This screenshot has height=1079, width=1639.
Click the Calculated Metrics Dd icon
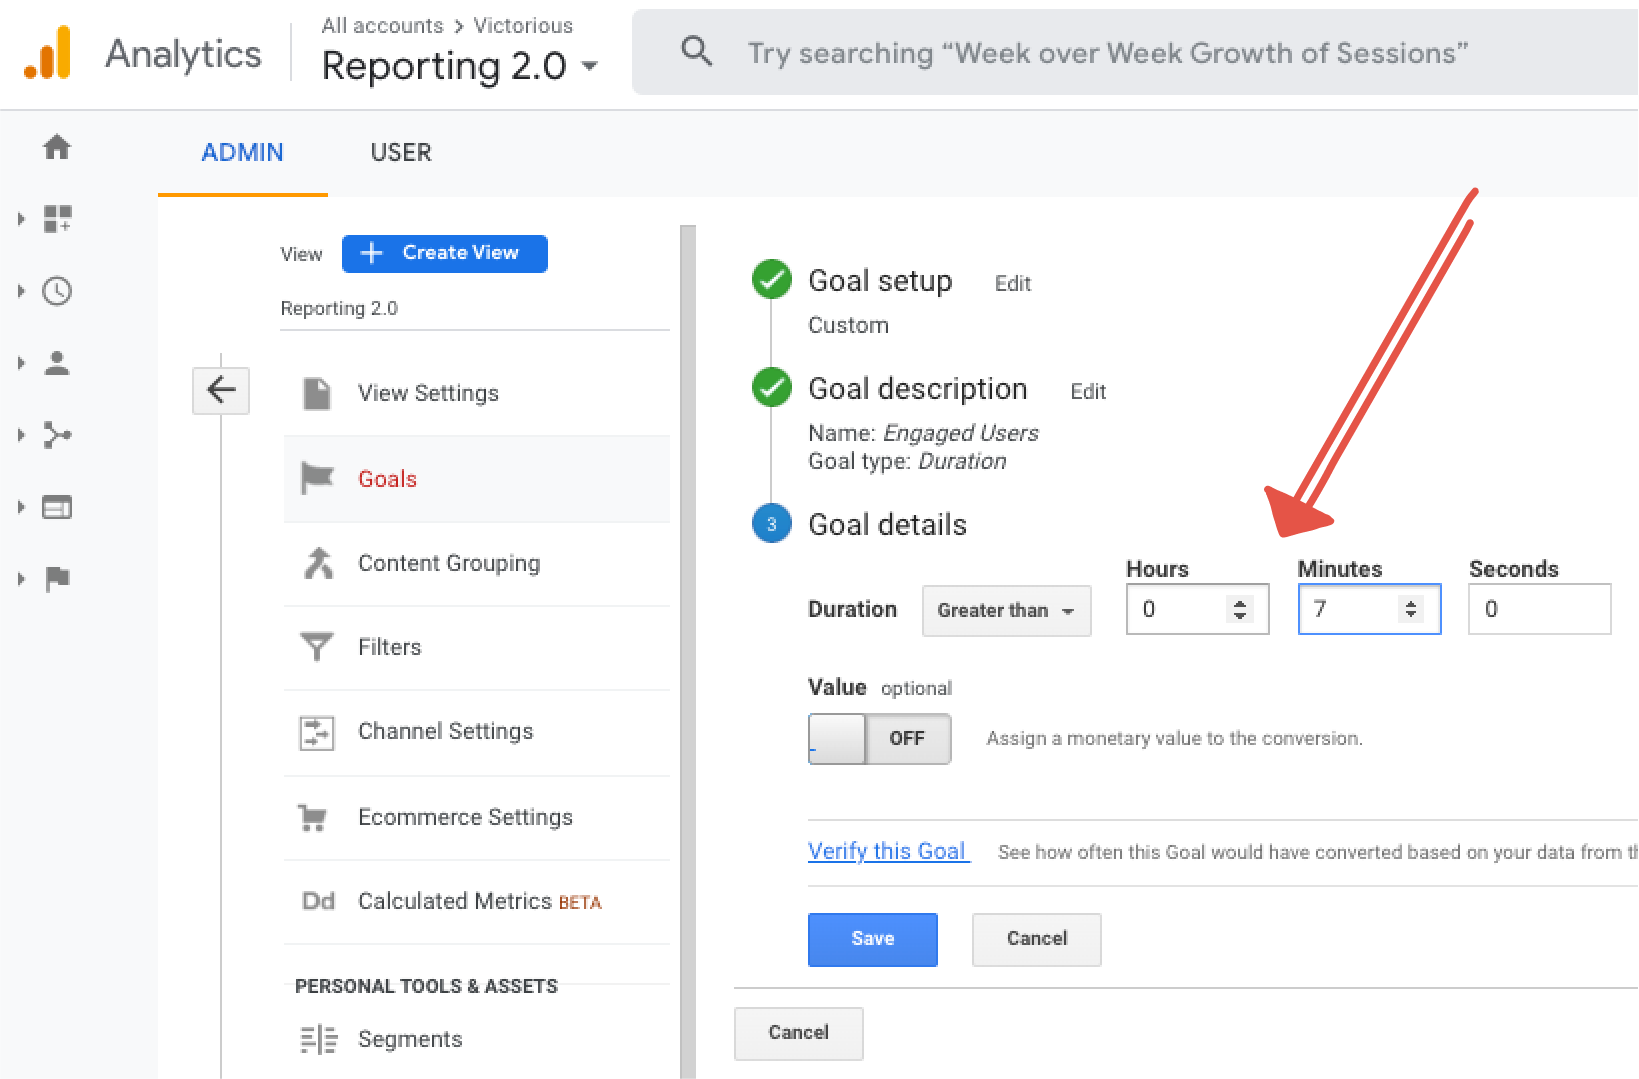click(318, 901)
